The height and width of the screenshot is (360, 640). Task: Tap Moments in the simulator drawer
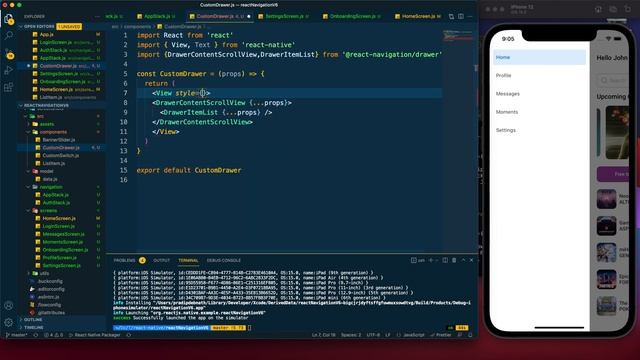click(x=540, y=112)
